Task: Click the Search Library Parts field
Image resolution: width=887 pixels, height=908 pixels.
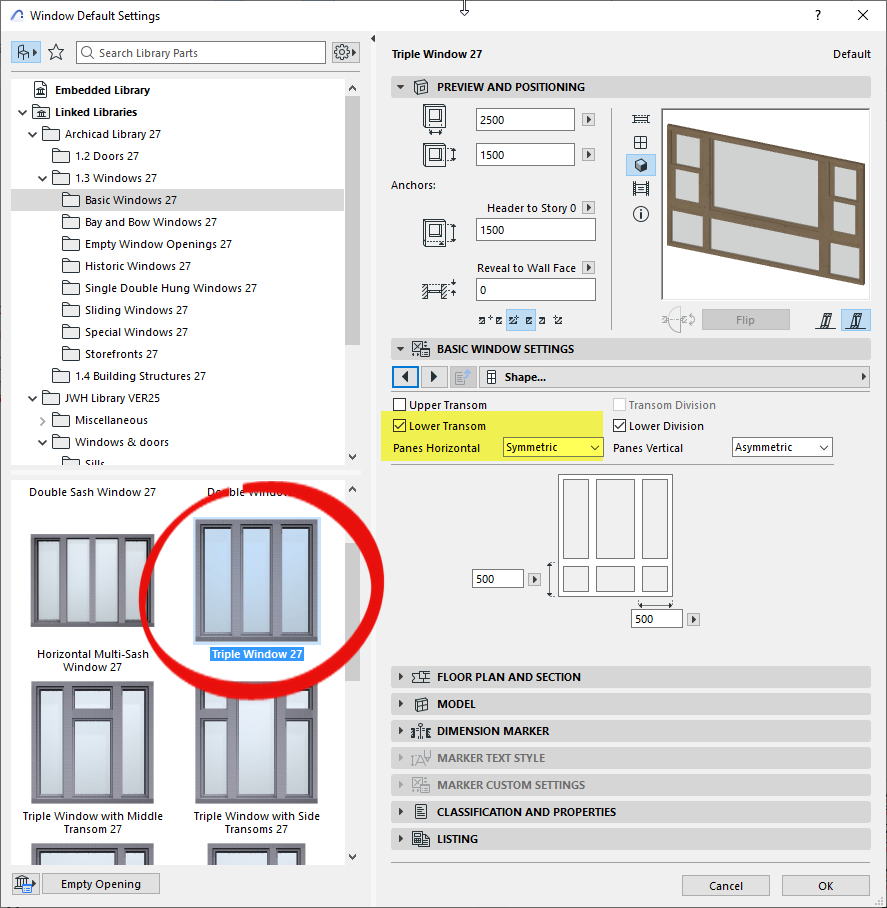Action: click(x=201, y=53)
